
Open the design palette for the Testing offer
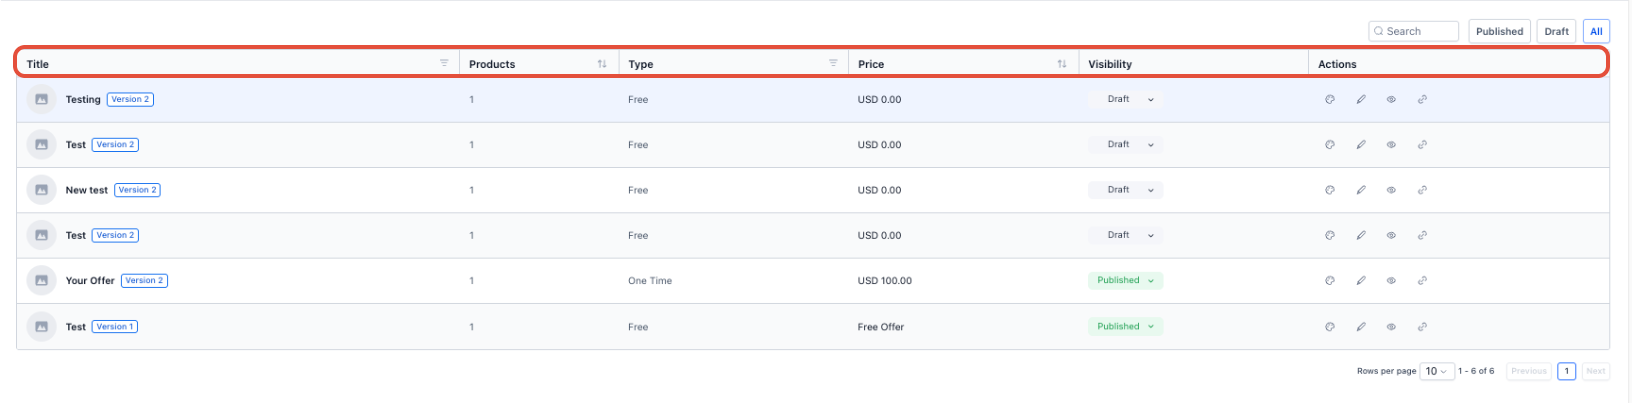click(x=1330, y=99)
